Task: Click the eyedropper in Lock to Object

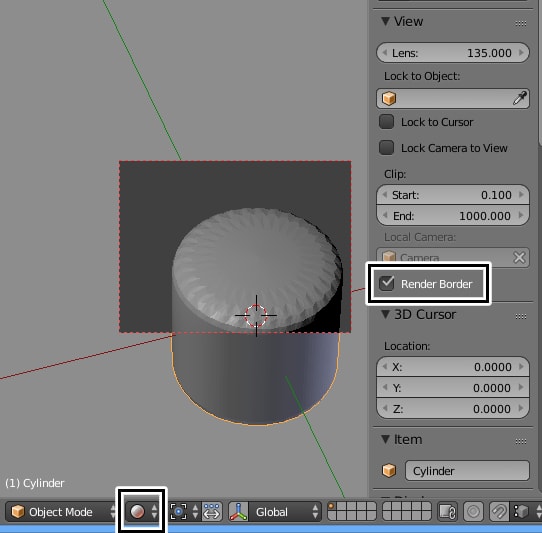Action: pyautogui.click(x=520, y=98)
